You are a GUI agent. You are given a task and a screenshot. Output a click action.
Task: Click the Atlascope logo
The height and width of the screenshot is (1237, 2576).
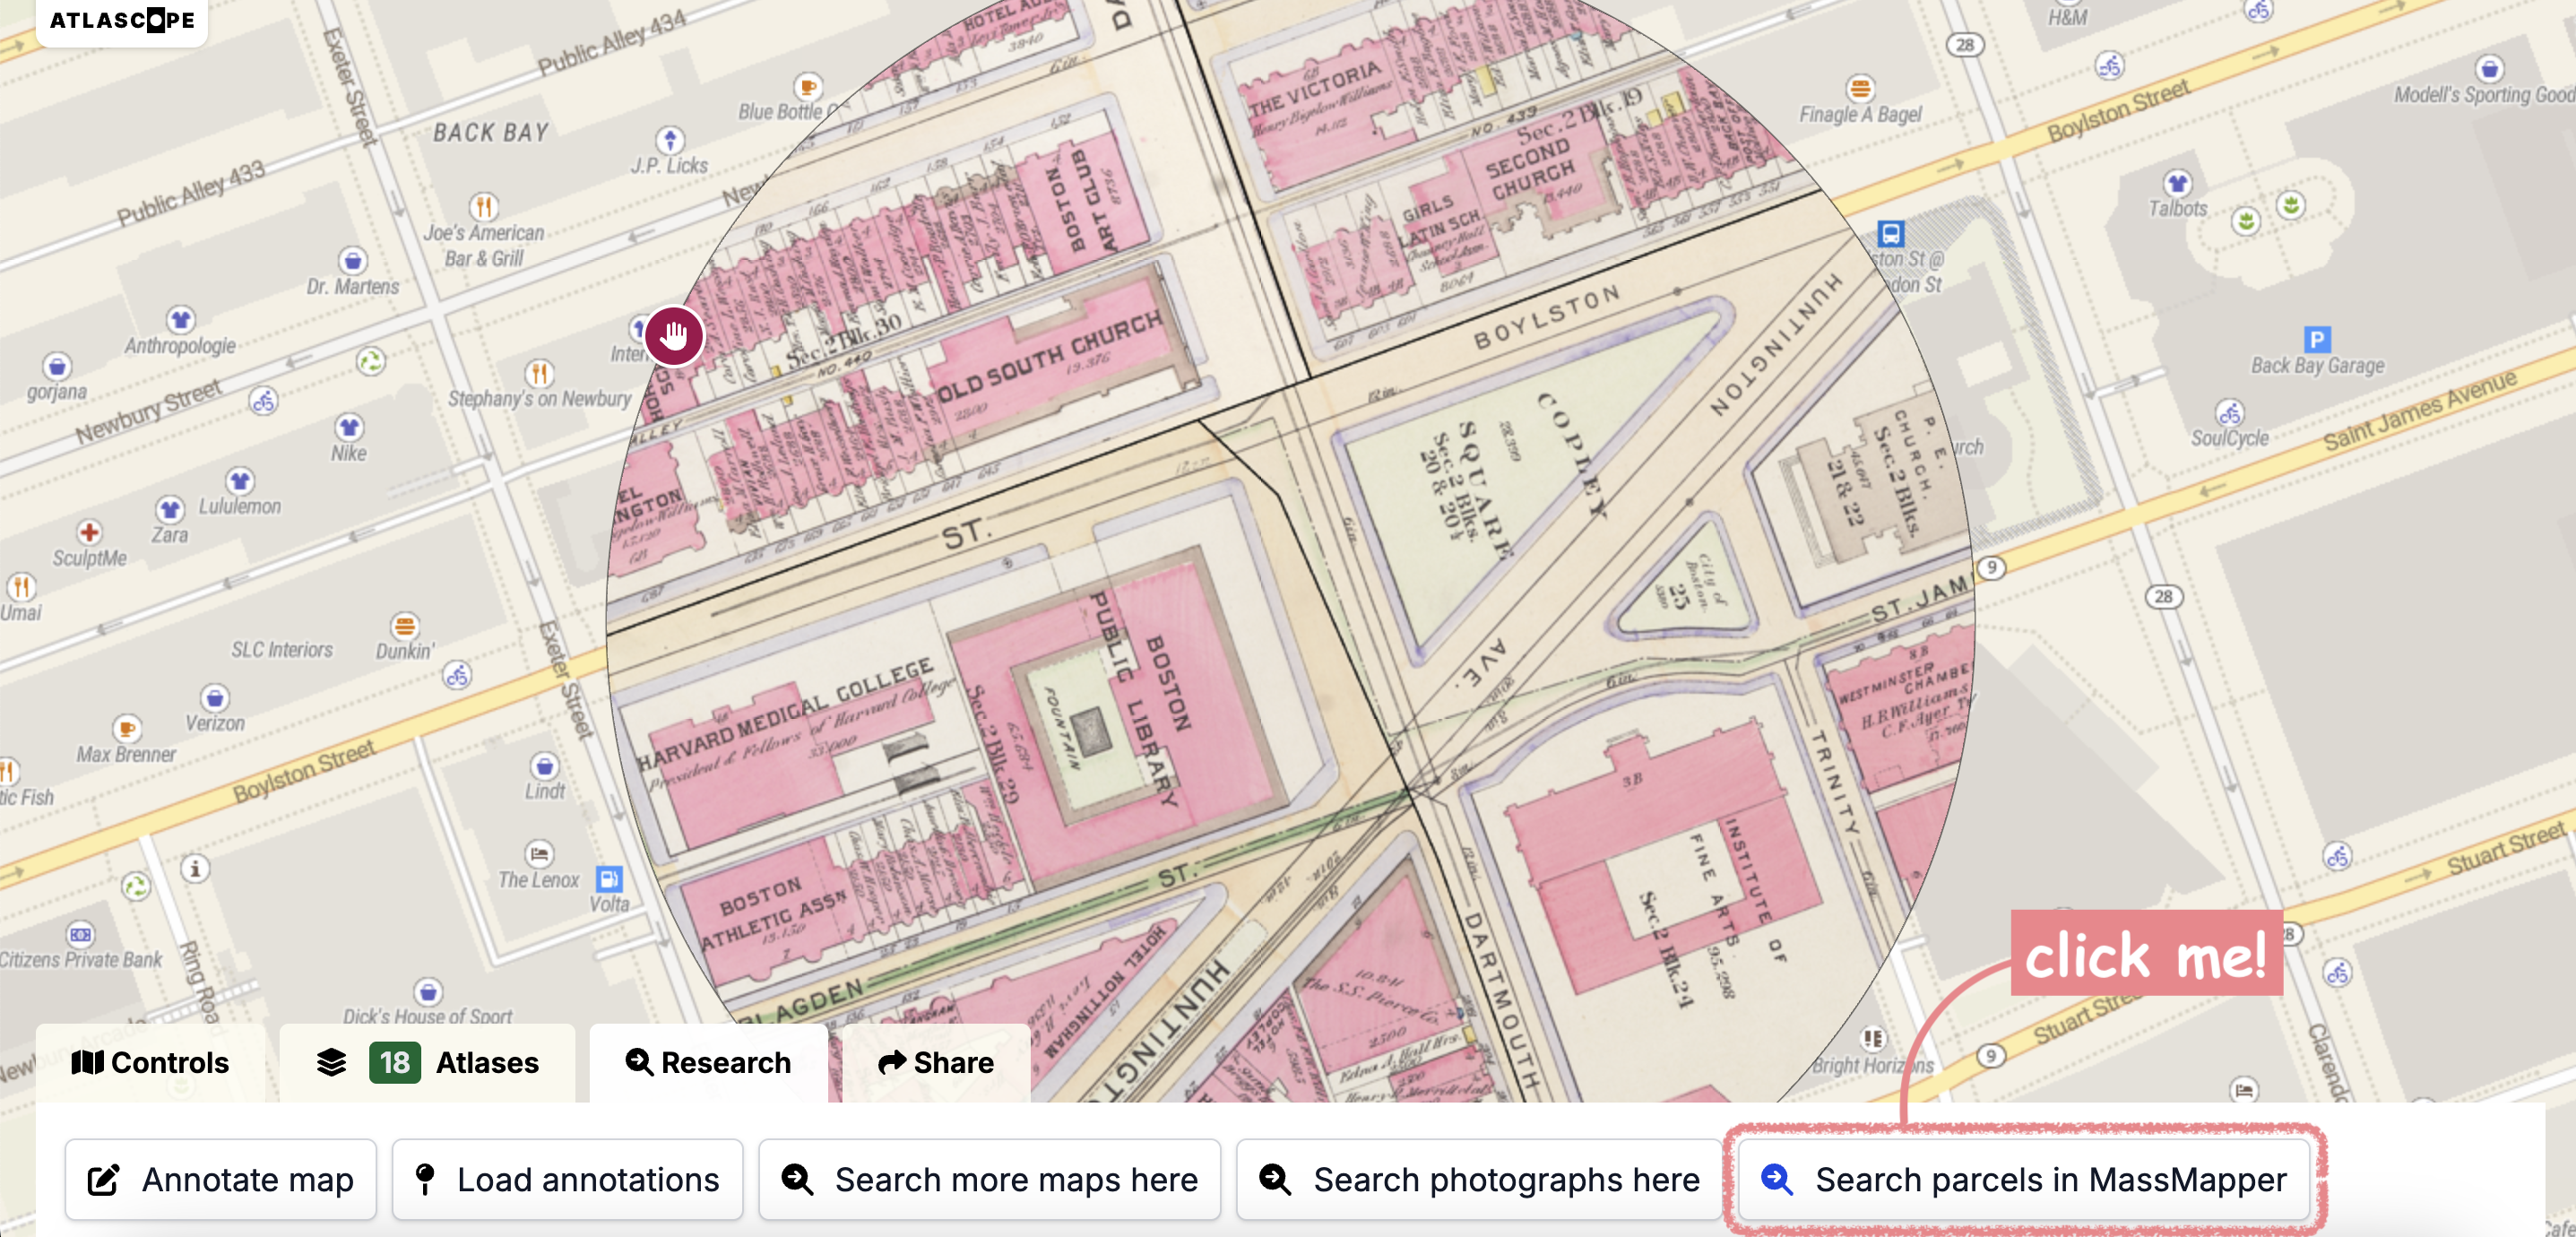pyautogui.click(x=122, y=20)
